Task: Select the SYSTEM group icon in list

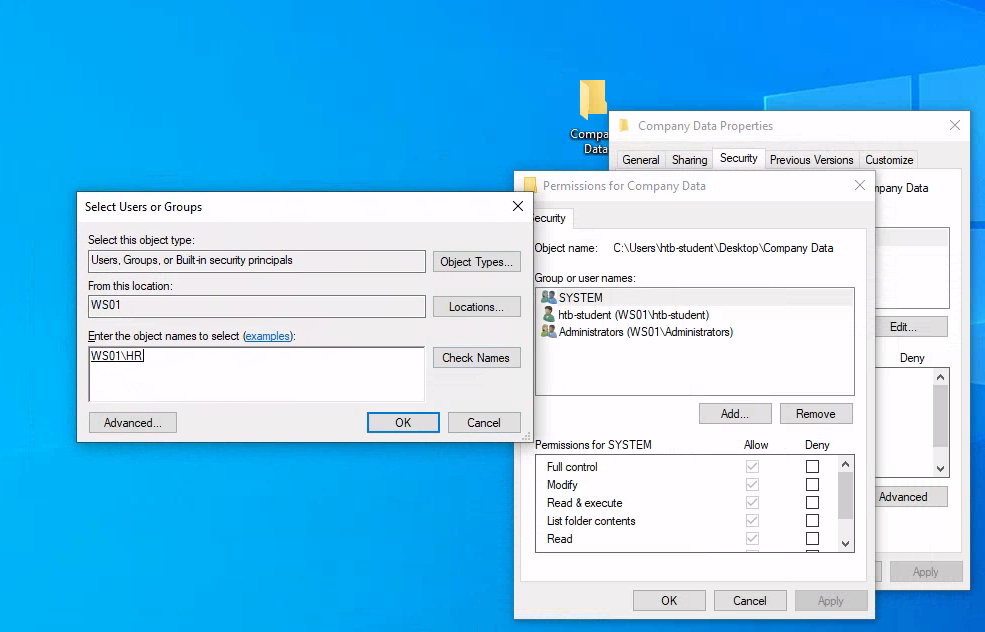Action: click(x=548, y=297)
